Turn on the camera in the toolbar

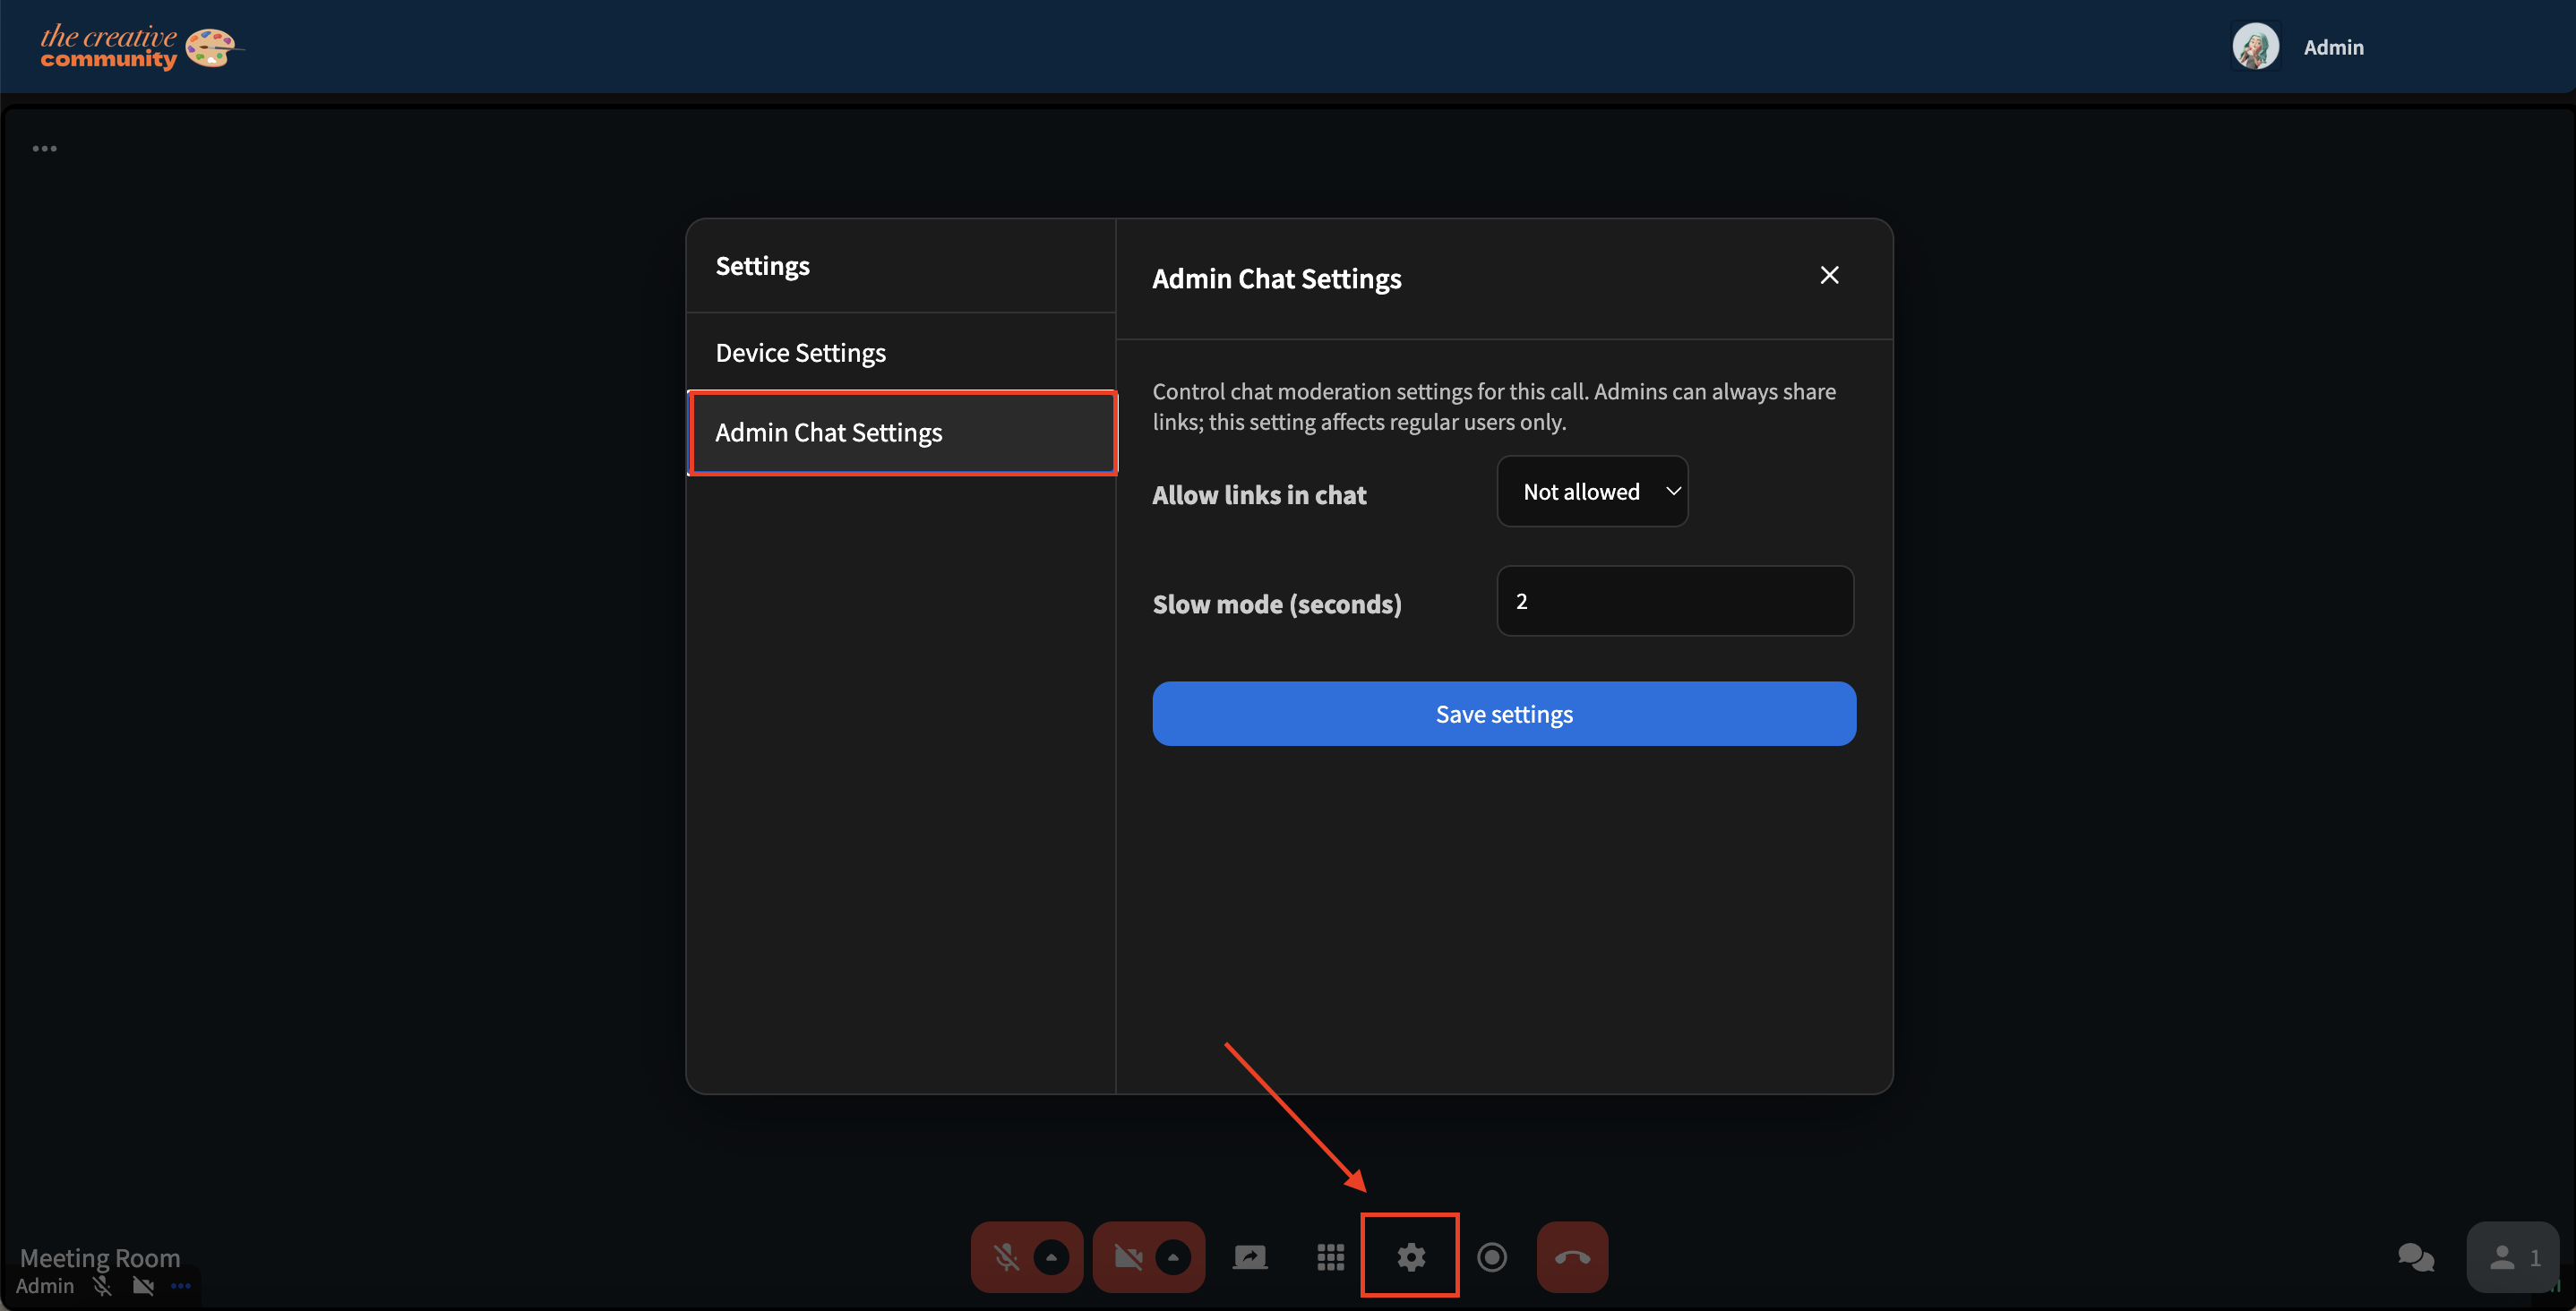click(1128, 1257)
